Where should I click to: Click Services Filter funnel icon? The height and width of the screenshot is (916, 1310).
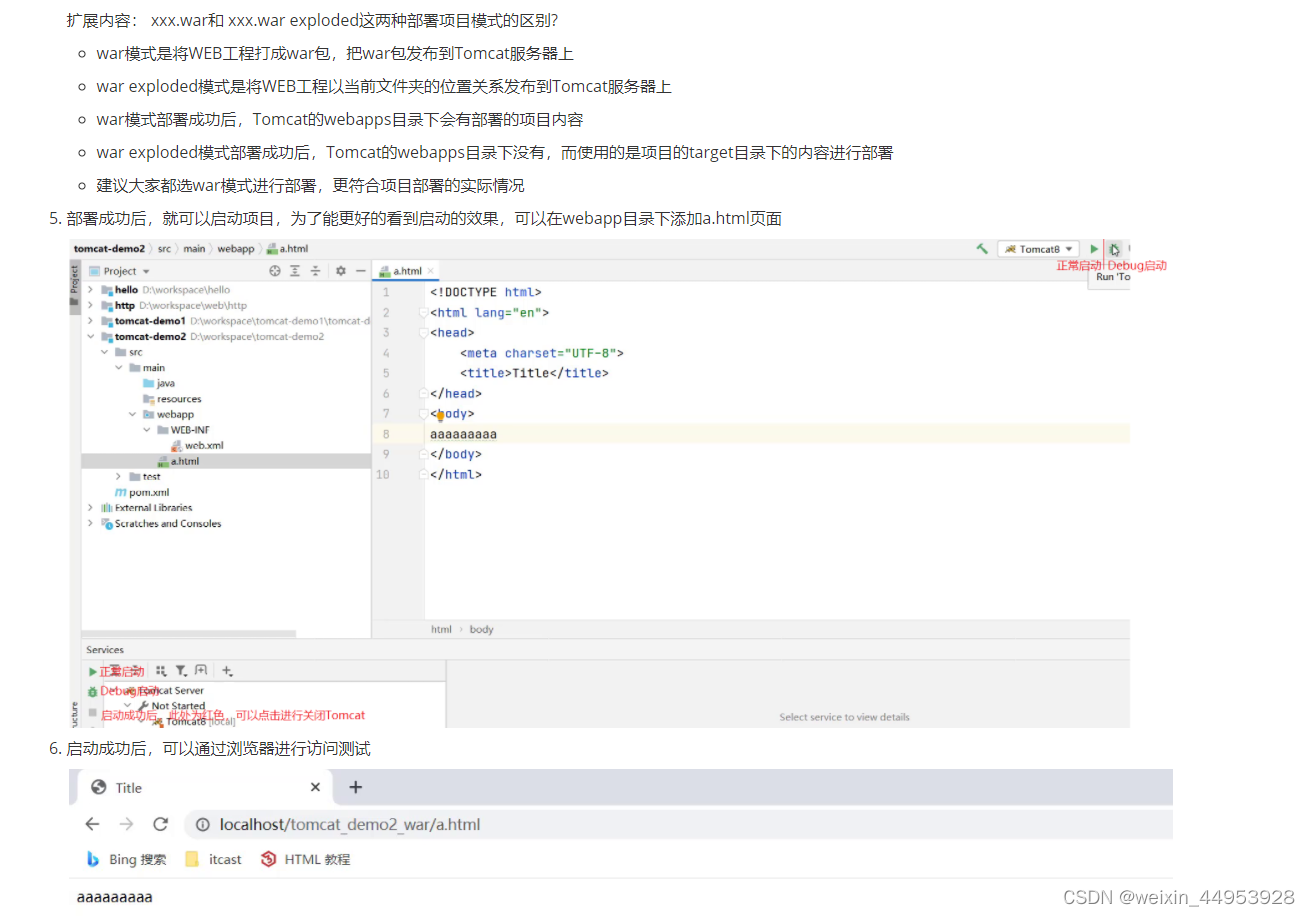(x=181, y=671)
